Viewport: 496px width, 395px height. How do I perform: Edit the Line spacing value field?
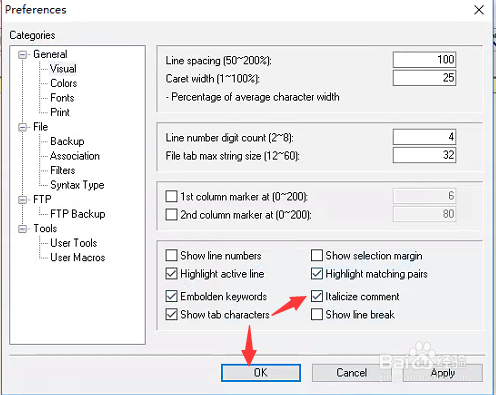424,60
